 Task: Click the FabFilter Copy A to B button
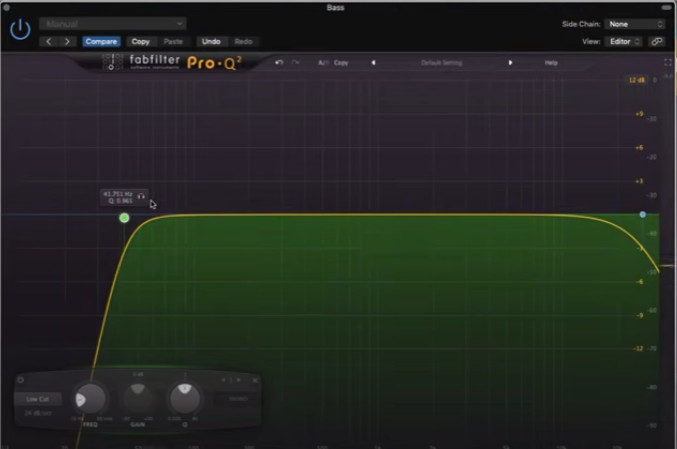point(341,63)
